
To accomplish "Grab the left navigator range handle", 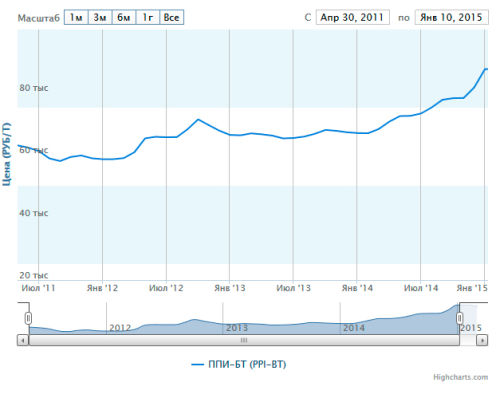I will [28, 318].
